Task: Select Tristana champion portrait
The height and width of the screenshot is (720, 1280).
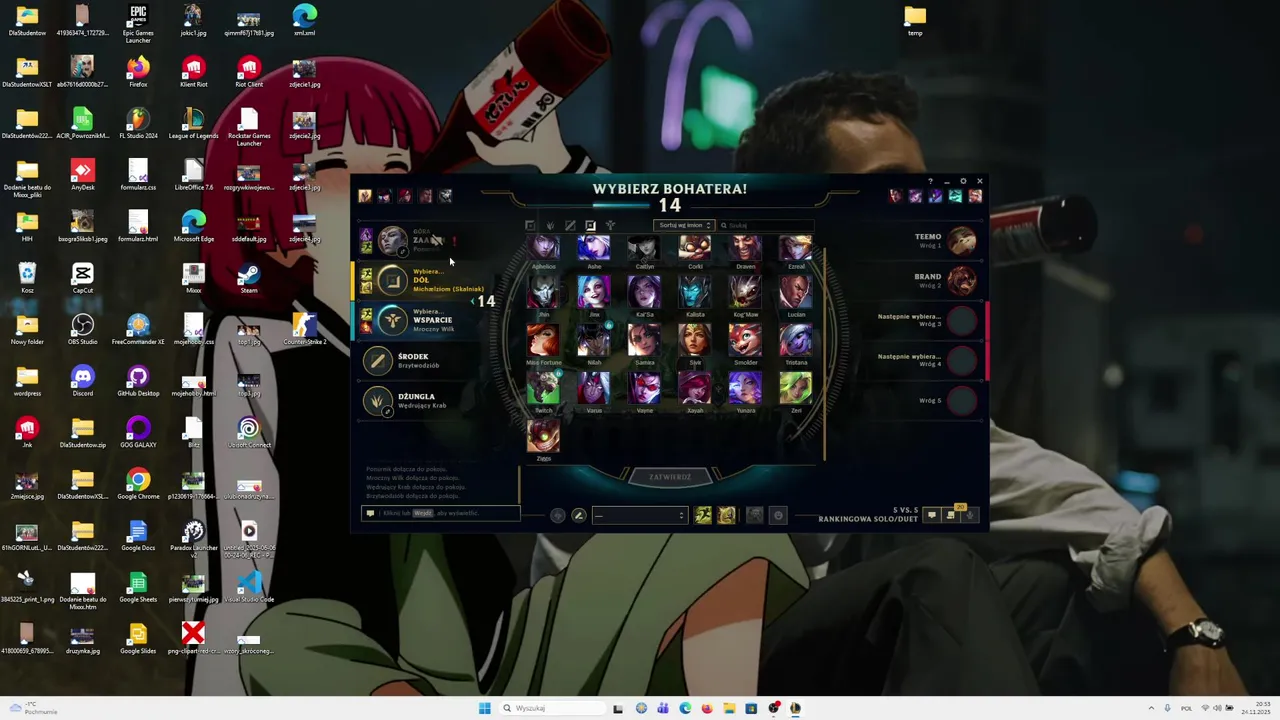Action: click(796, 341)
